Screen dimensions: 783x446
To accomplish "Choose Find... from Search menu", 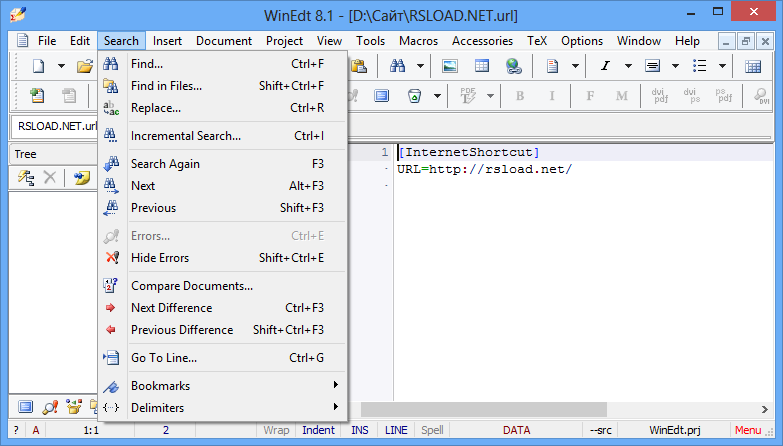I will (223, 64).
